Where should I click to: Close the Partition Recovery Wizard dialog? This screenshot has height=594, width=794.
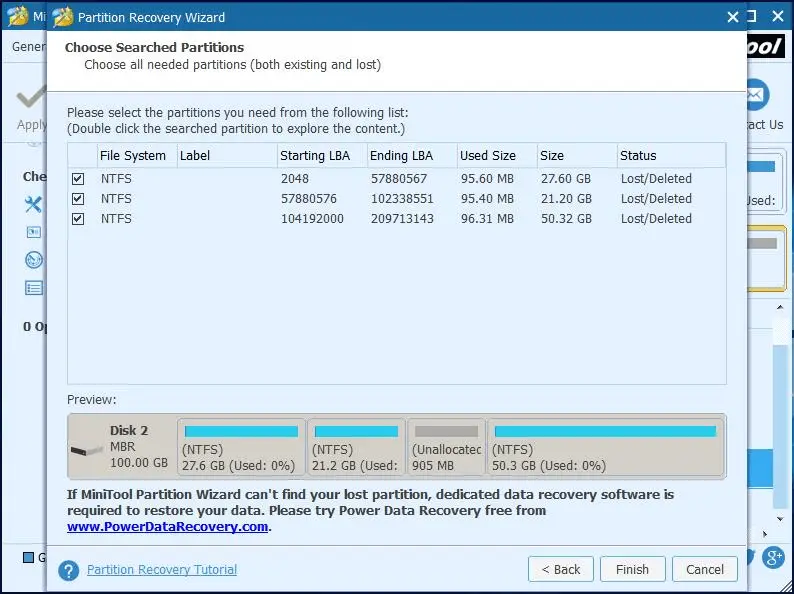[x=732, y=17]
